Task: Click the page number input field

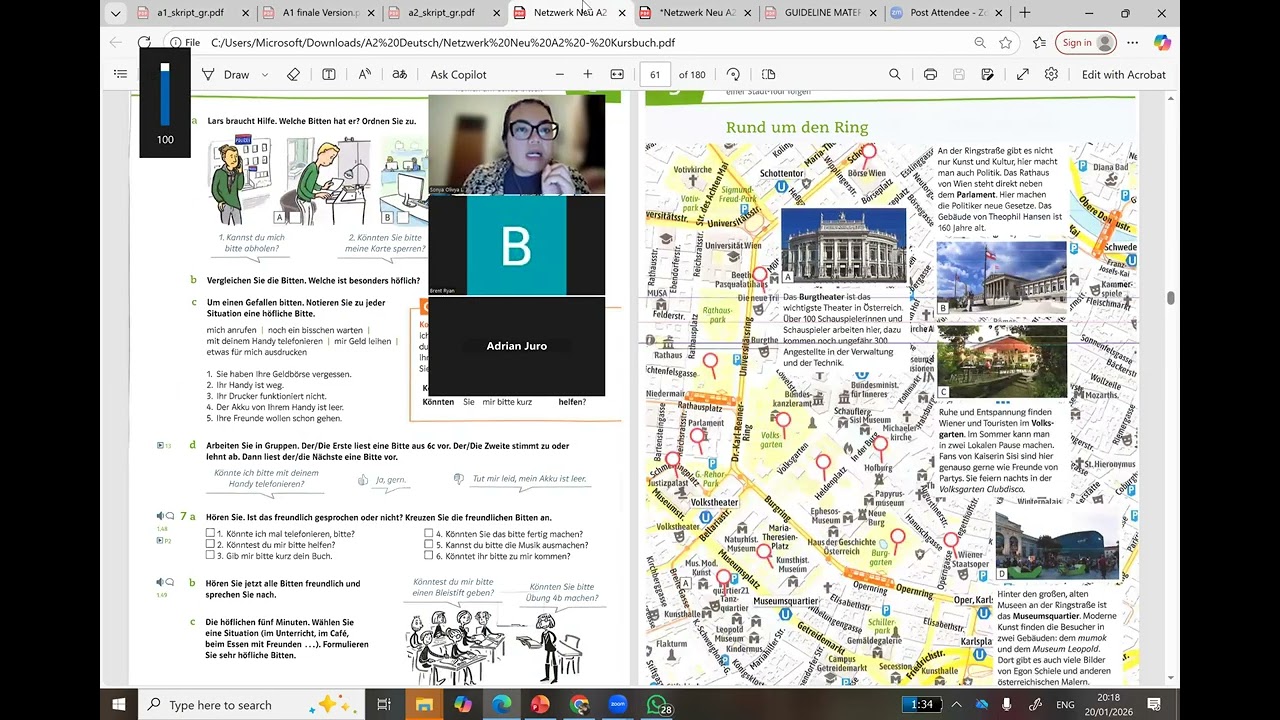Action: pyautogui.click(x=655, y=74)
